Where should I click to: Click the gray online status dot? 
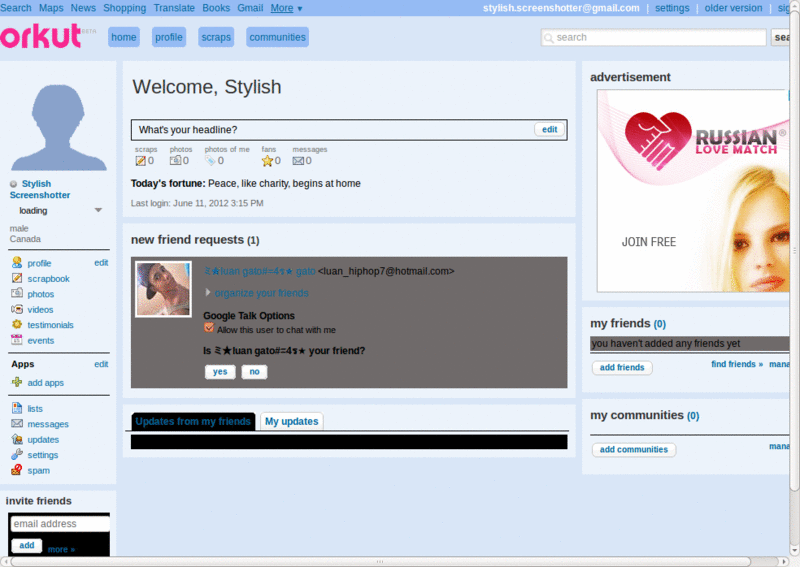point(13,184)
